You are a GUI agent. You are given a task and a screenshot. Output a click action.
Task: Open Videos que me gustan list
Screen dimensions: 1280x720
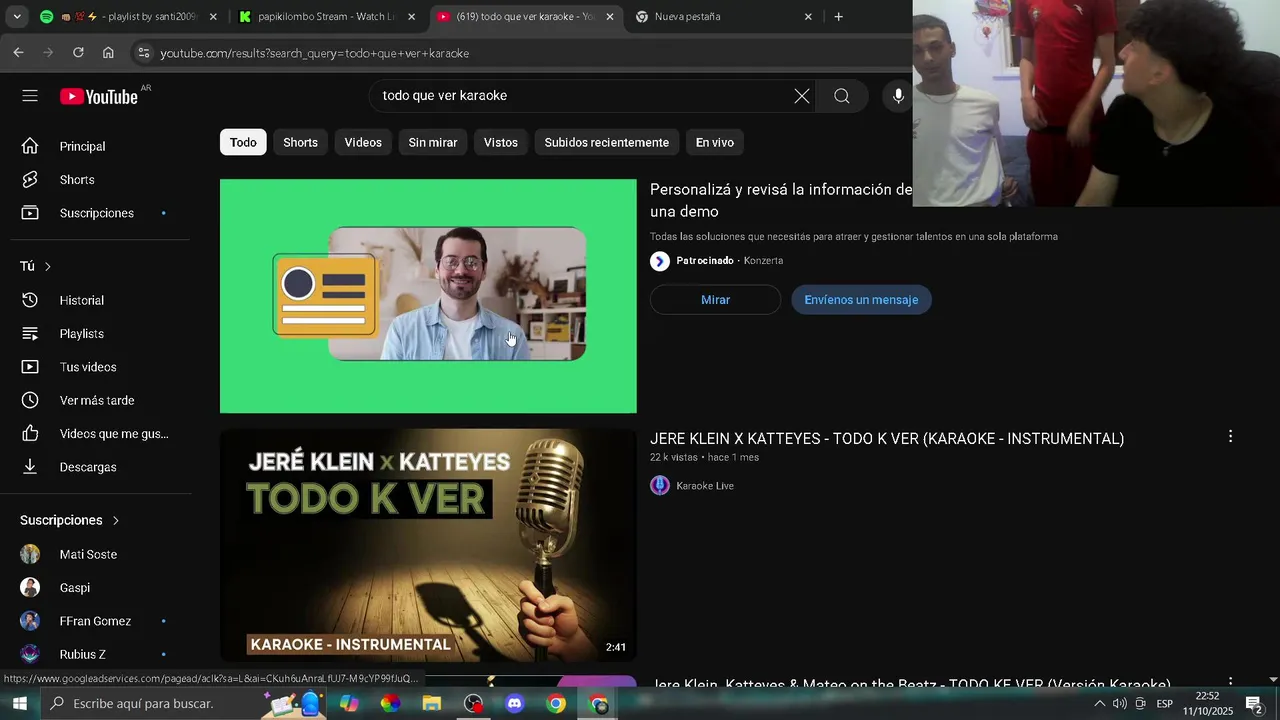pos(100,434)
